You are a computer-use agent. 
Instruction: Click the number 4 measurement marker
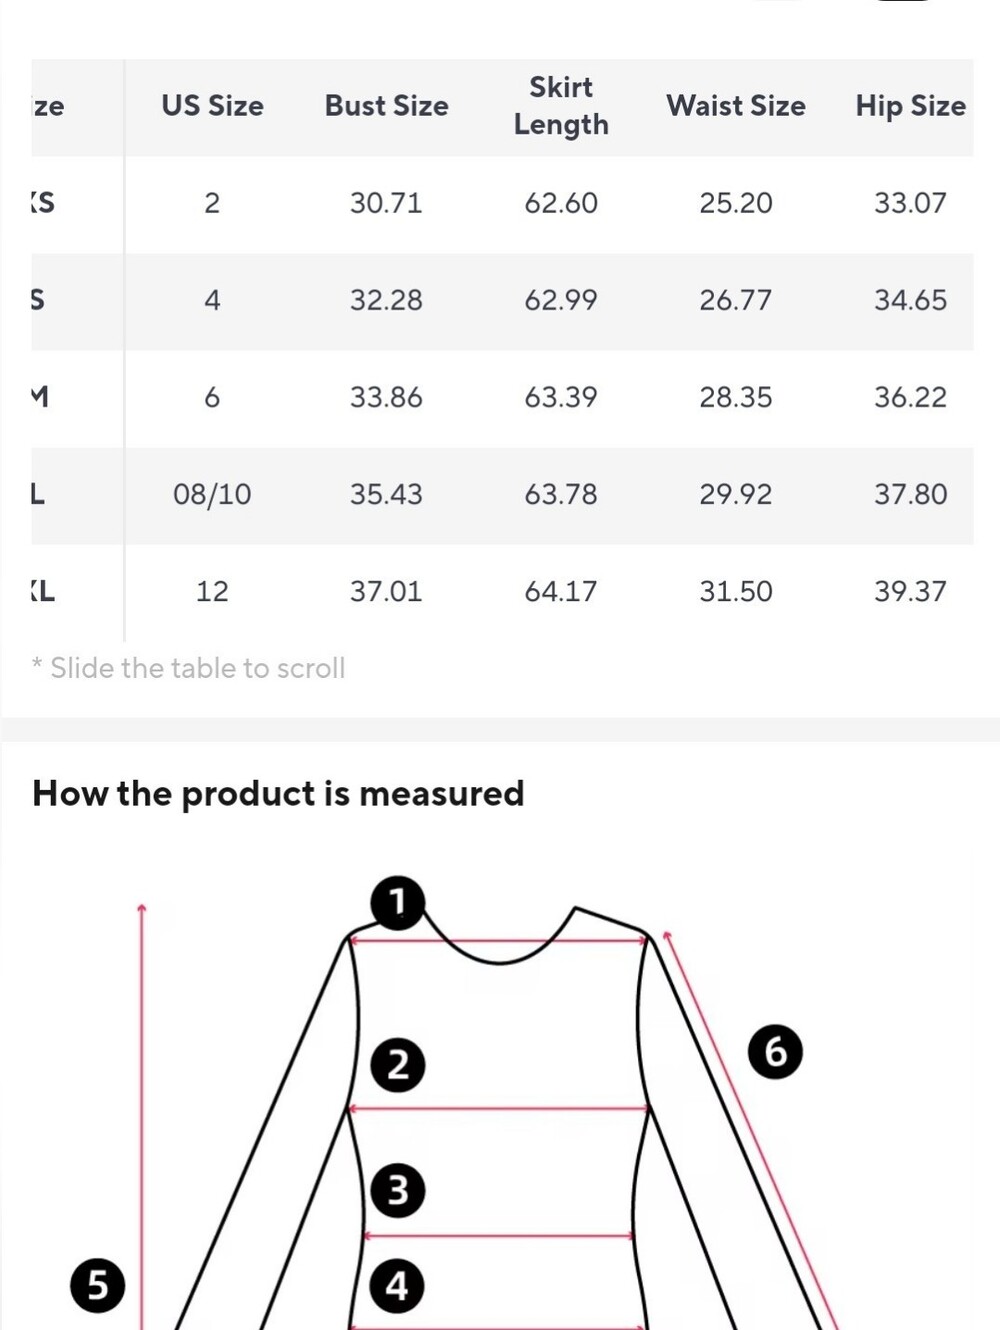(x=397, y=1285)
